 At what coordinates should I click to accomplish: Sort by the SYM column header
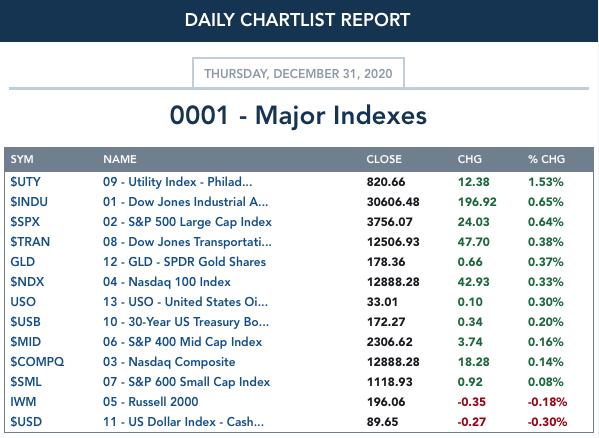click(x=22, y=159)
